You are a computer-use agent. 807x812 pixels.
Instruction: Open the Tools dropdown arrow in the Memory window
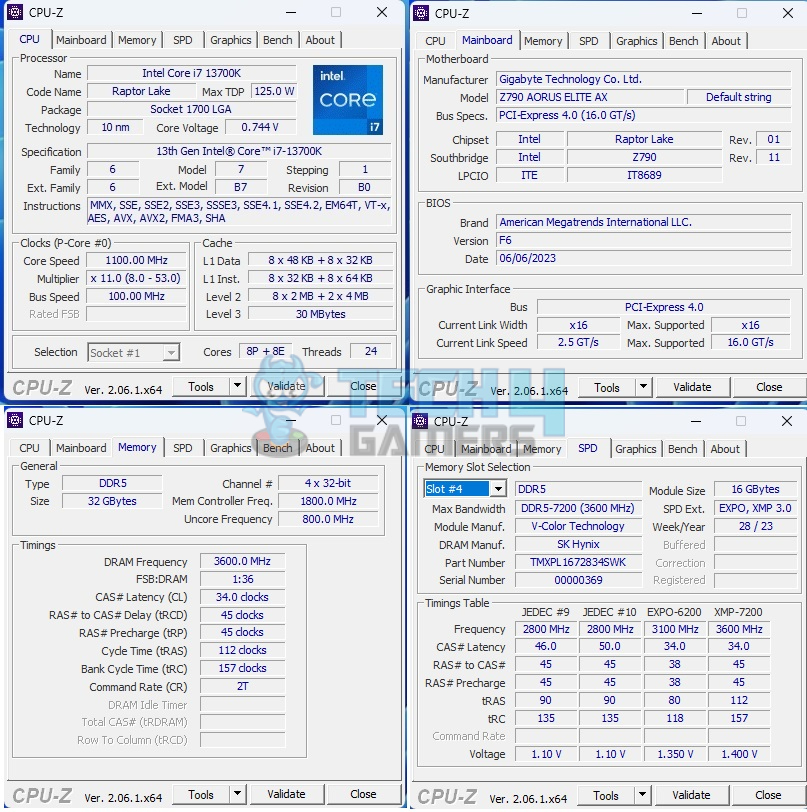click(x=237, y=794)
